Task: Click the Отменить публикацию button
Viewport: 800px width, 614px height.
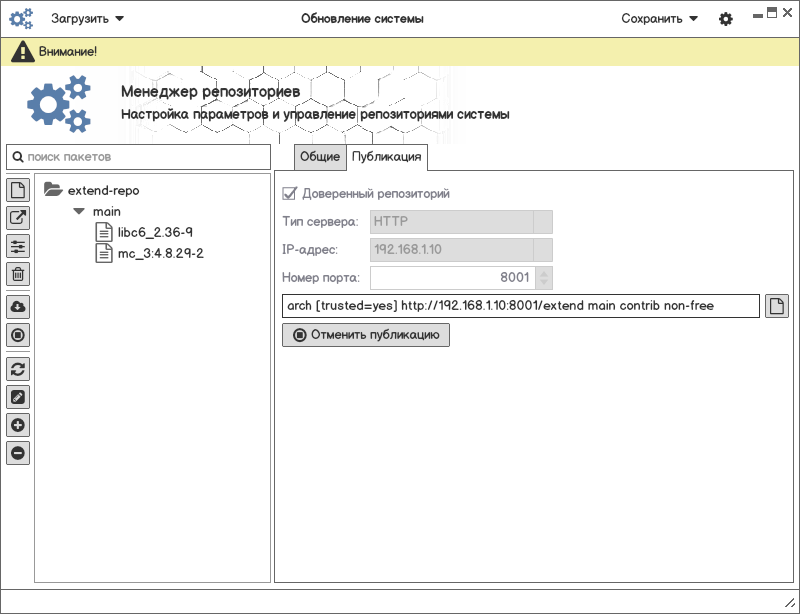Action: pos(366,335)
